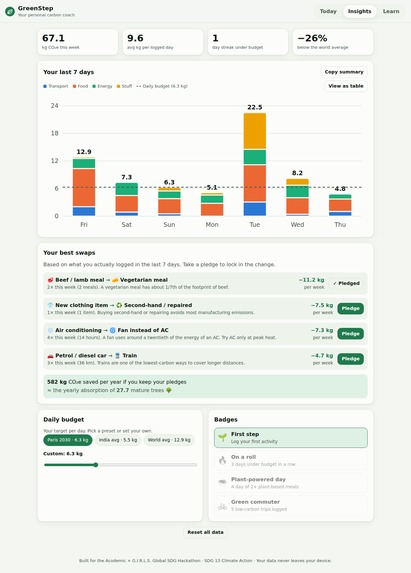Click the custom daily budget slider
This screenshot has width=411, height=573.
click(121, 465)
